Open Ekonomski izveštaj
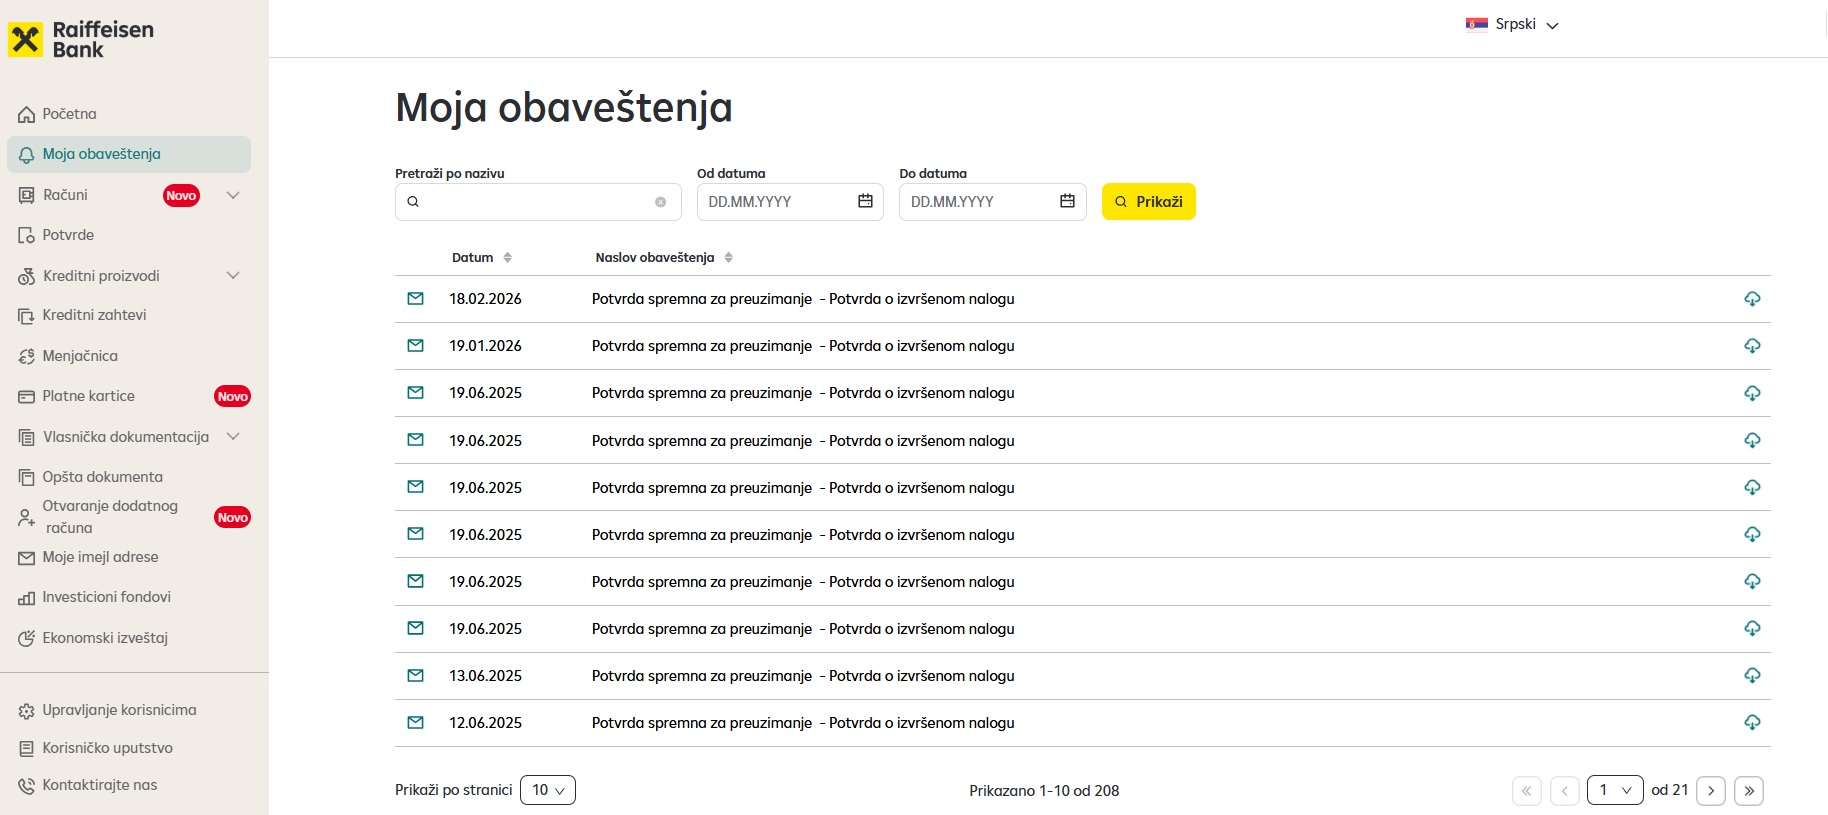 (x=93, y=638)
